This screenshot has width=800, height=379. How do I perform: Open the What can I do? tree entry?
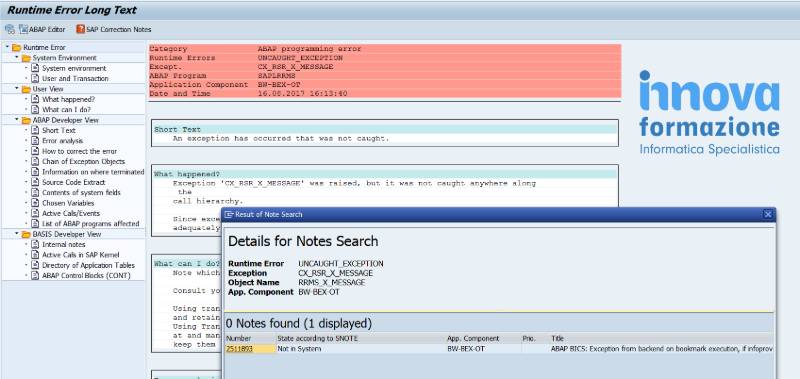(66, 110)
